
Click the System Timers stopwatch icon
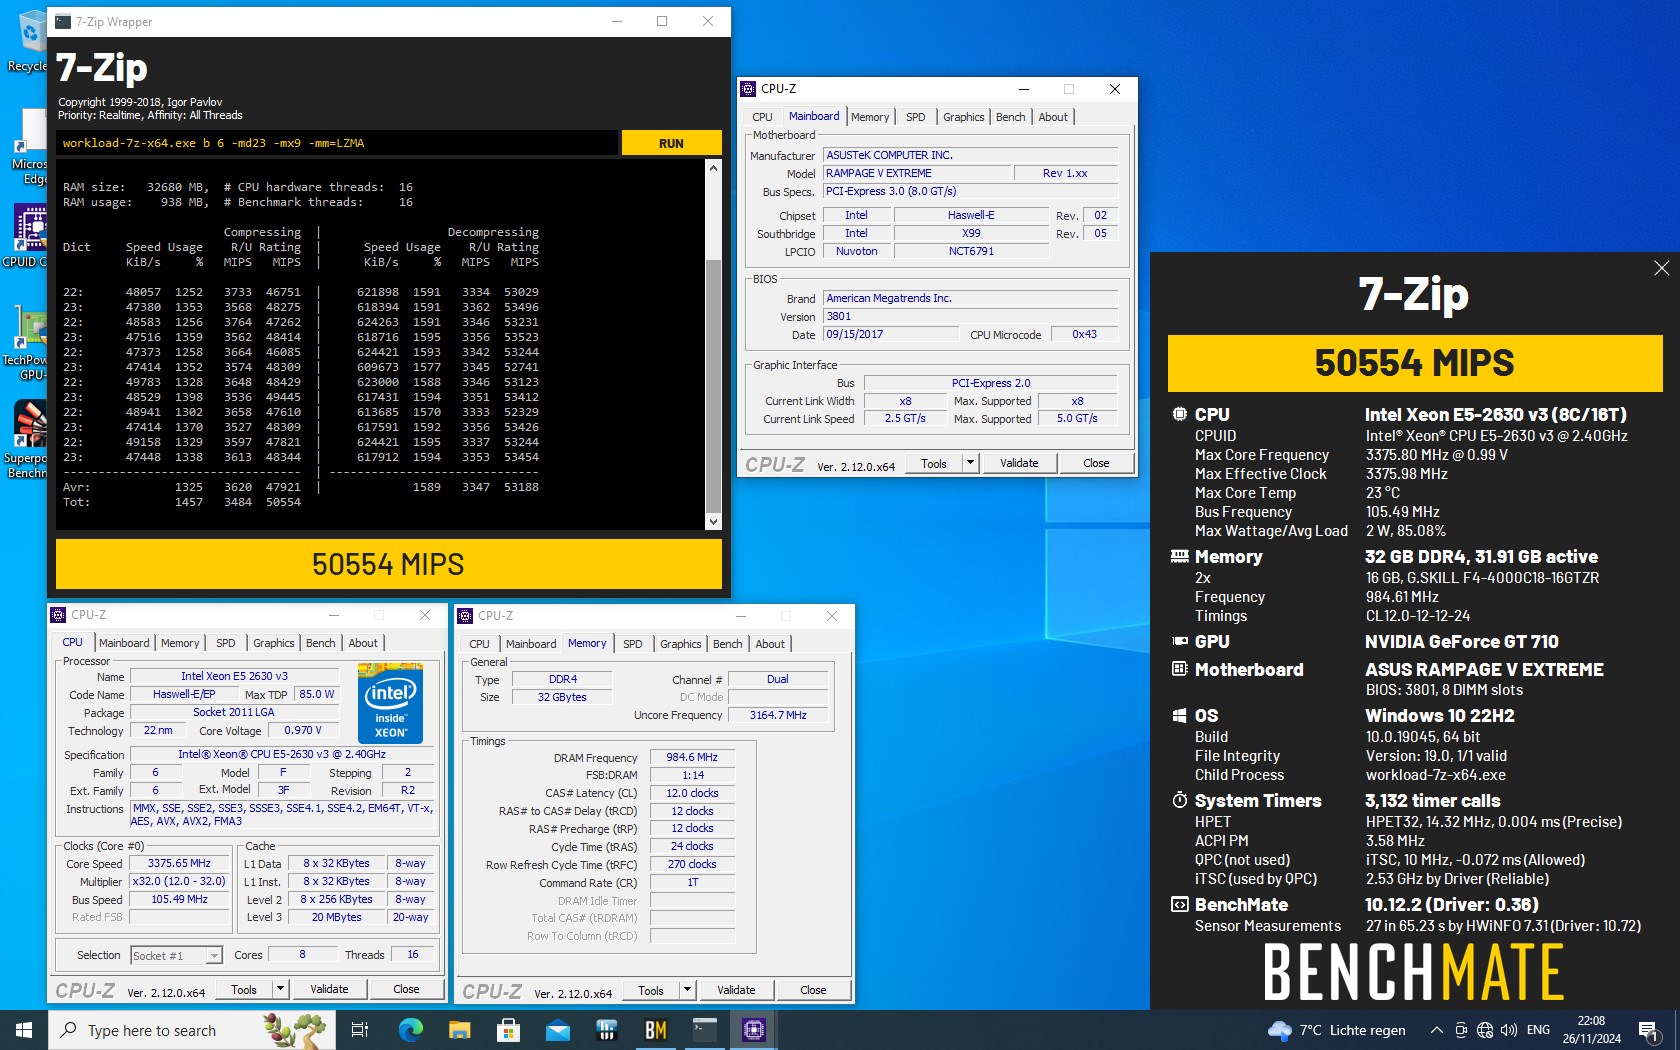pyautogui.click(x=1179, y=800)
